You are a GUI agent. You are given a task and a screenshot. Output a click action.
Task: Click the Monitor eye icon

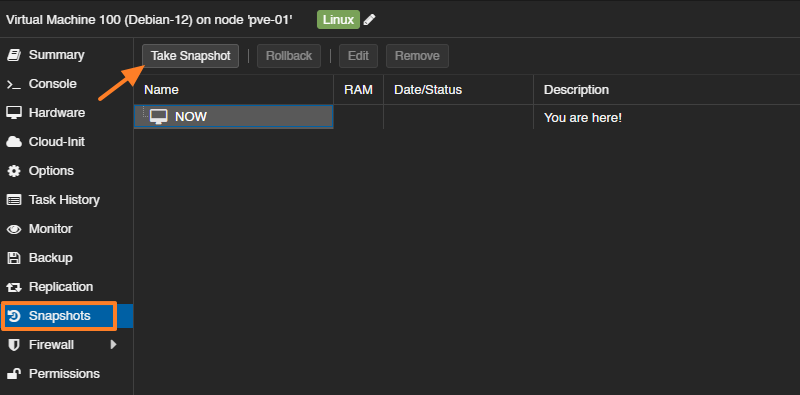click(14, 229)
